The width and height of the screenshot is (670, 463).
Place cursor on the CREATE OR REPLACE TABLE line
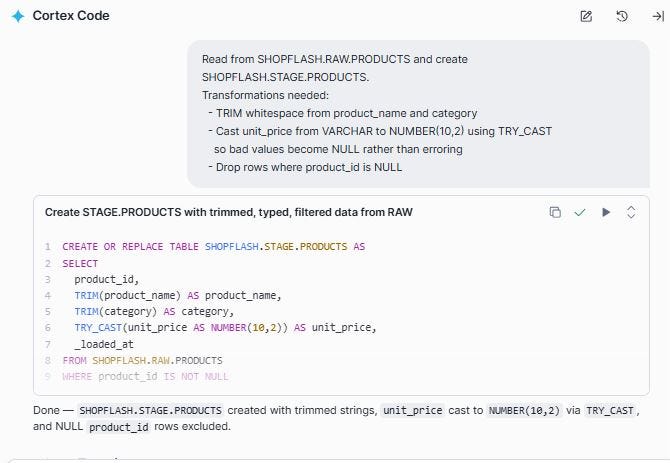pos(214,247)
